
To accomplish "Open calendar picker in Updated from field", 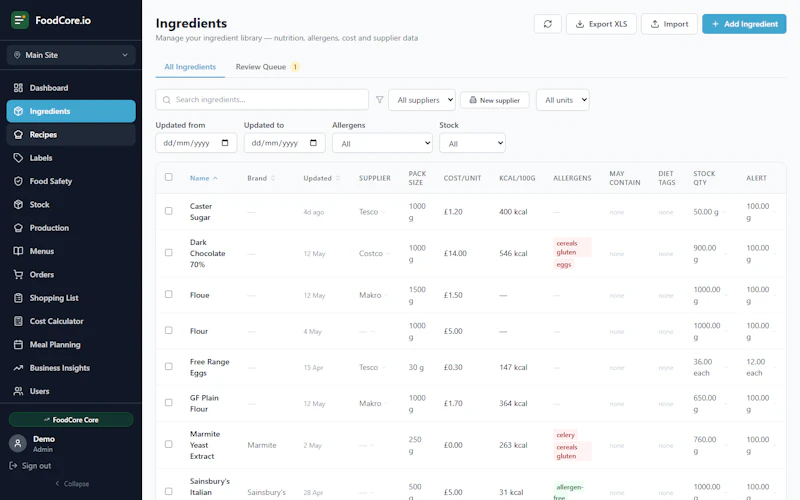I will pyautogui.click(x=225, y=143).
